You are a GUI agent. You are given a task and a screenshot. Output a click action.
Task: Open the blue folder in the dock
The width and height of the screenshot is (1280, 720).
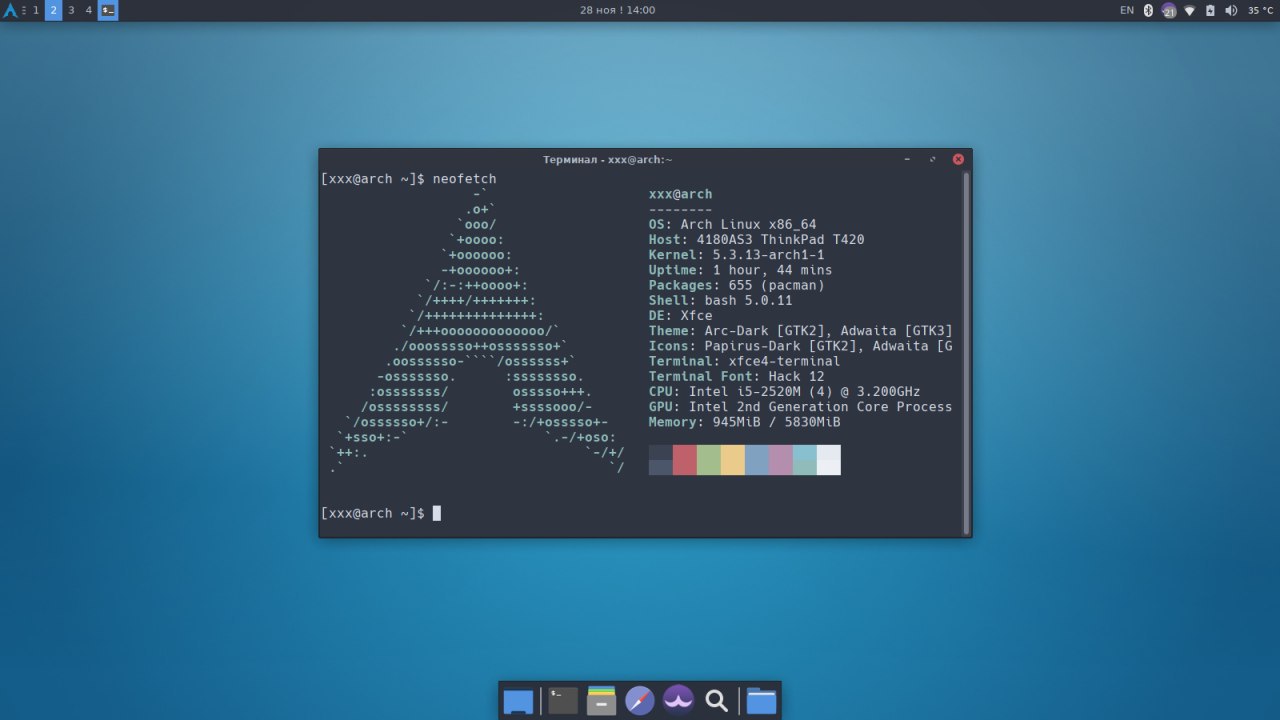click(x=761, y=701)
